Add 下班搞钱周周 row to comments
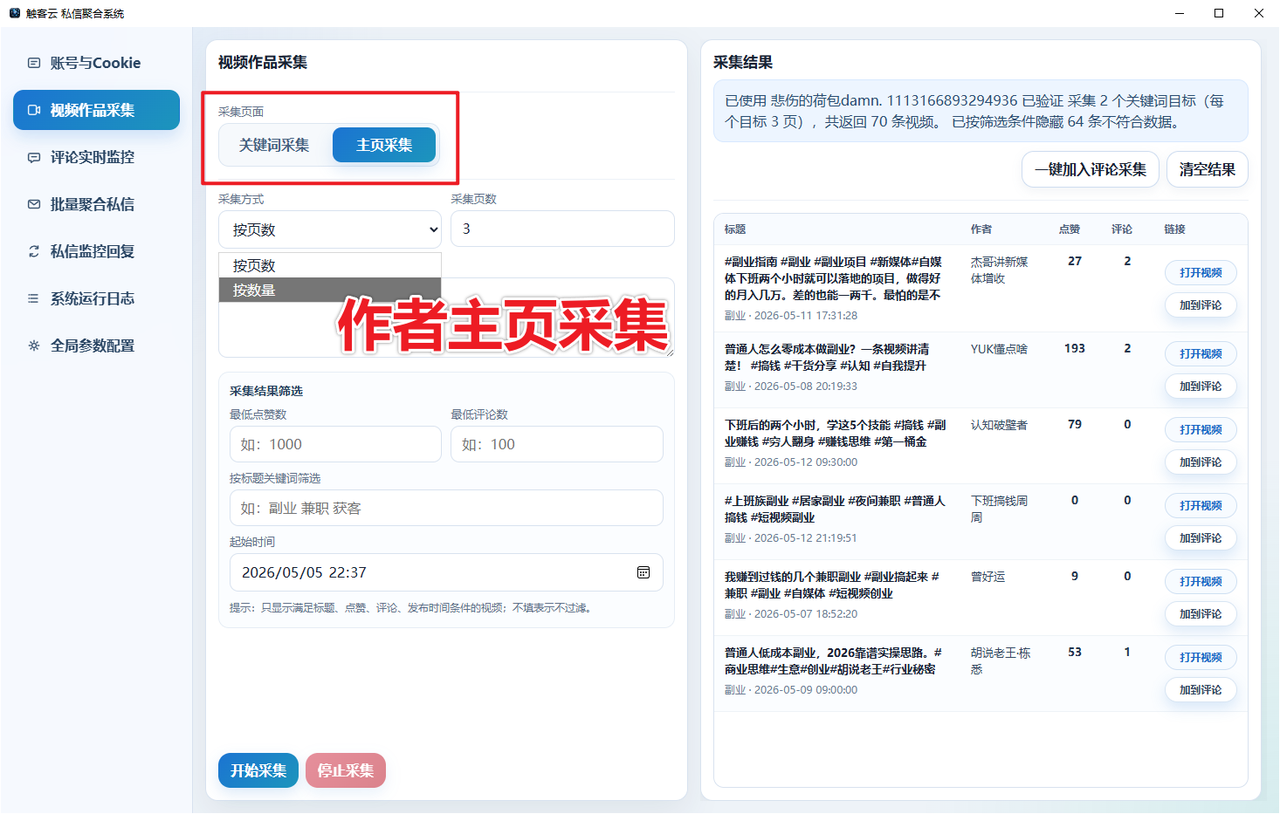The width and height of the screenshot is (1280, 814). point(1200,537)
